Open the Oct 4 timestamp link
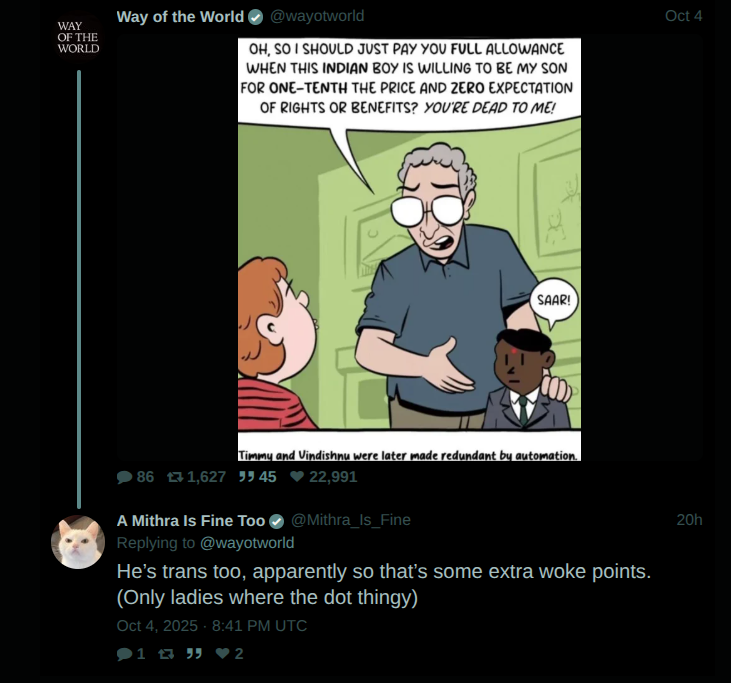Screen dimensions: 731x683 point(683,16)
